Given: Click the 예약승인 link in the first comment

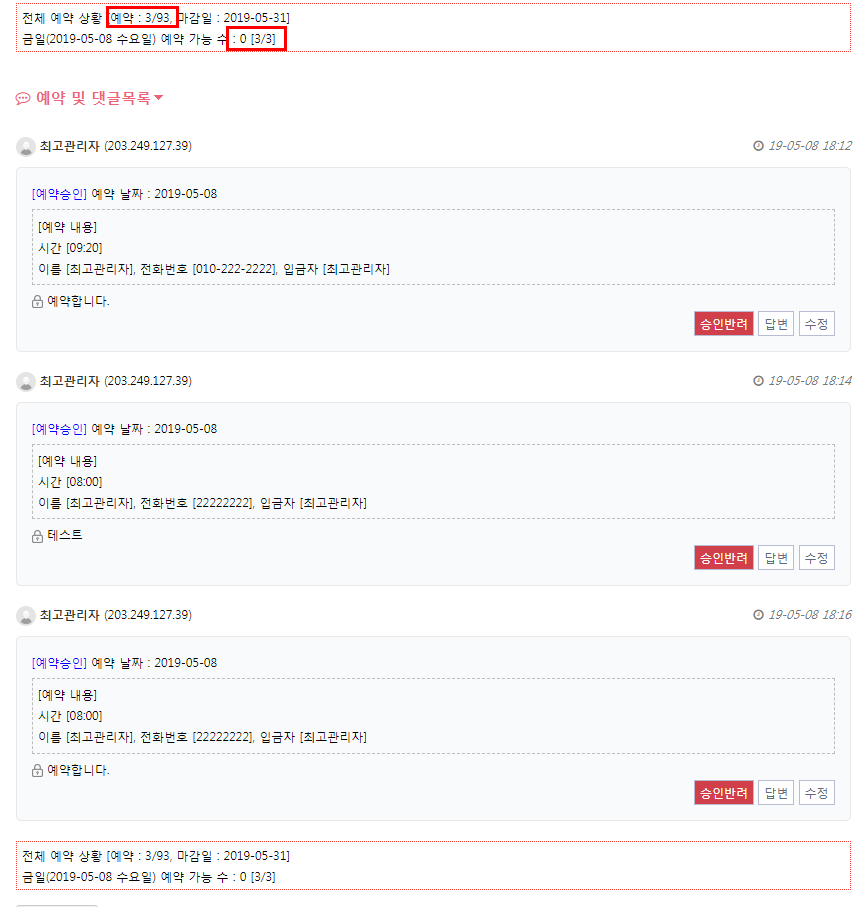Looking at the screenshot, I should pyautogui.click(x=59, y=194).
